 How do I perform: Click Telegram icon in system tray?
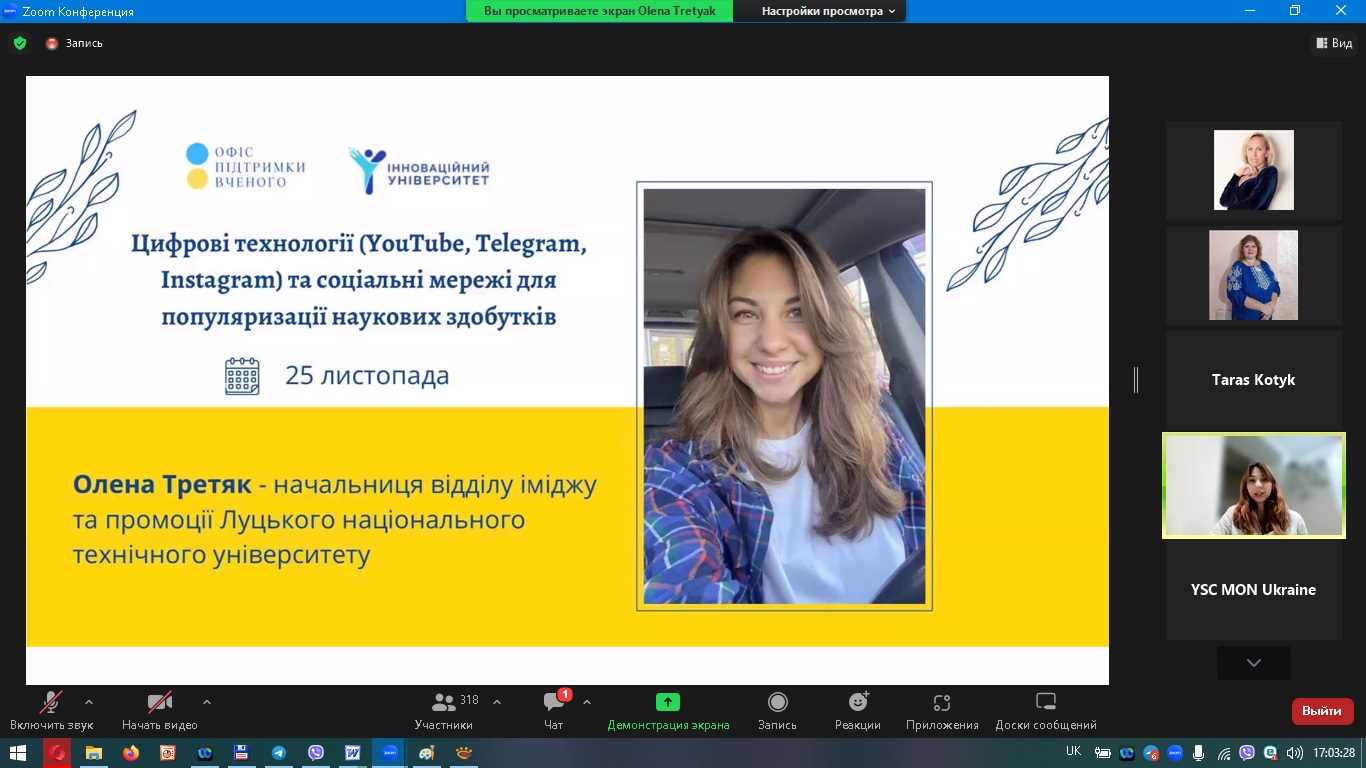point(1151,753)
